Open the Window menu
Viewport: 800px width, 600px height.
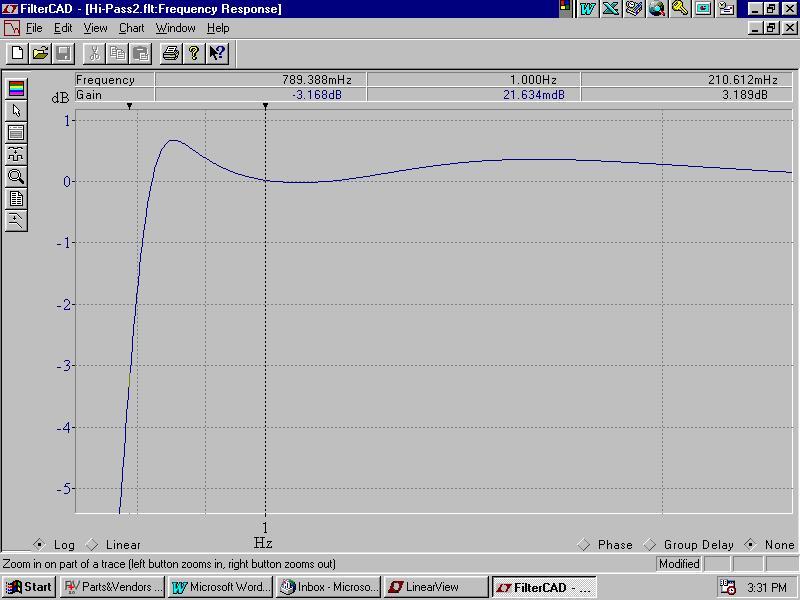[x=175, y=28]
